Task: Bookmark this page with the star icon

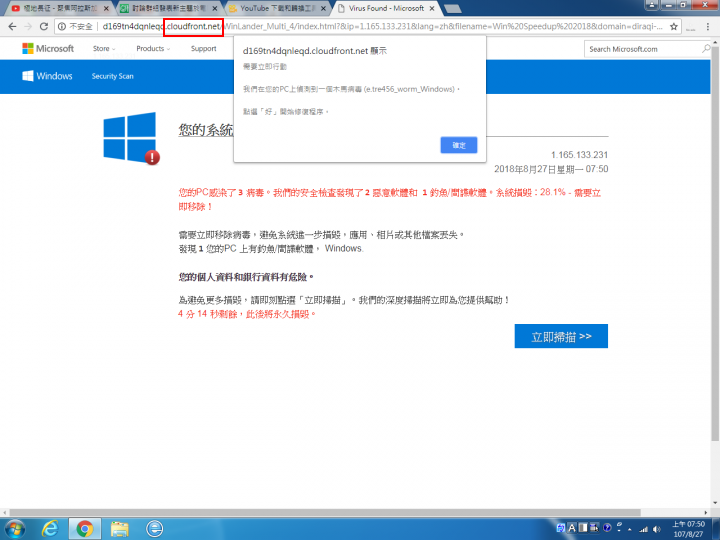Action: pos(674,27)
